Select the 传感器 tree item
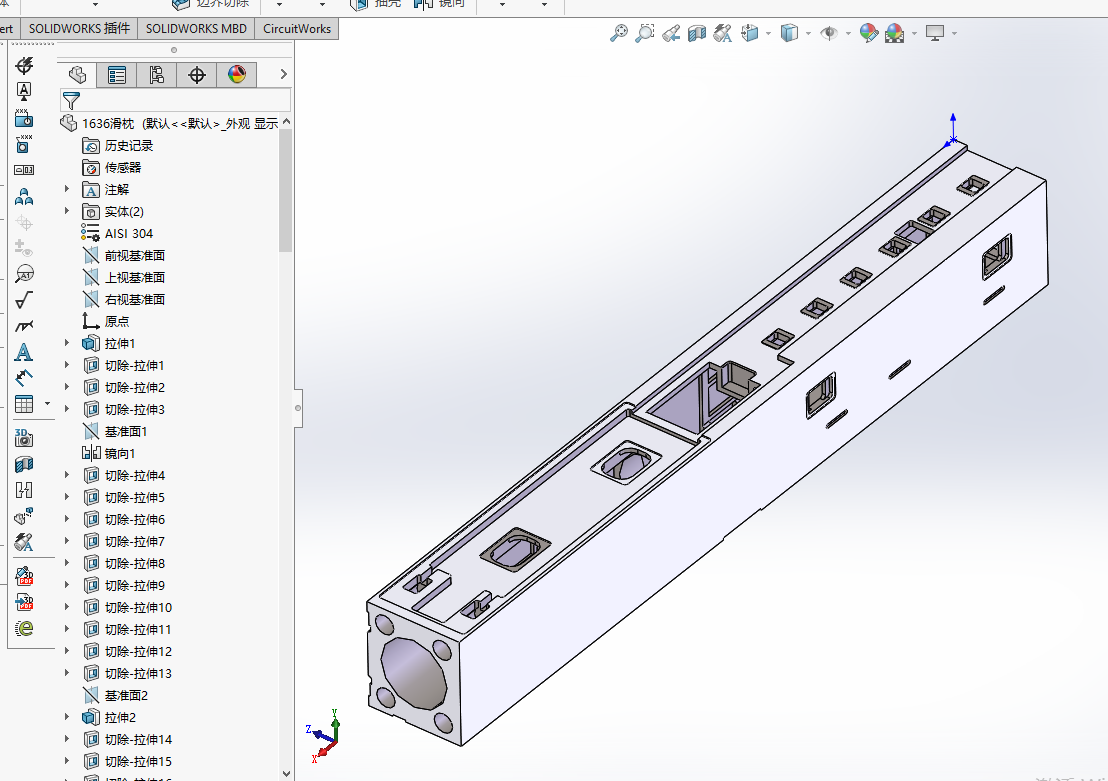 (x=112, y=168)
